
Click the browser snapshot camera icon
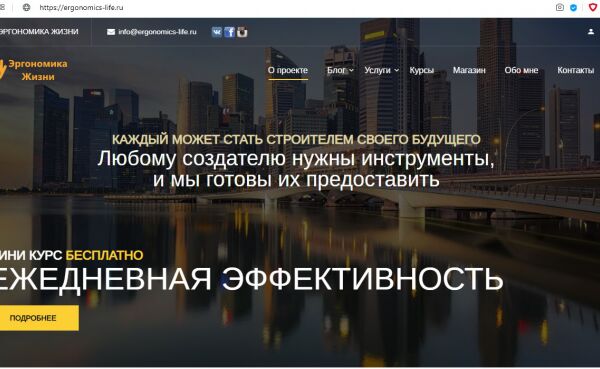tap(559, 7)
